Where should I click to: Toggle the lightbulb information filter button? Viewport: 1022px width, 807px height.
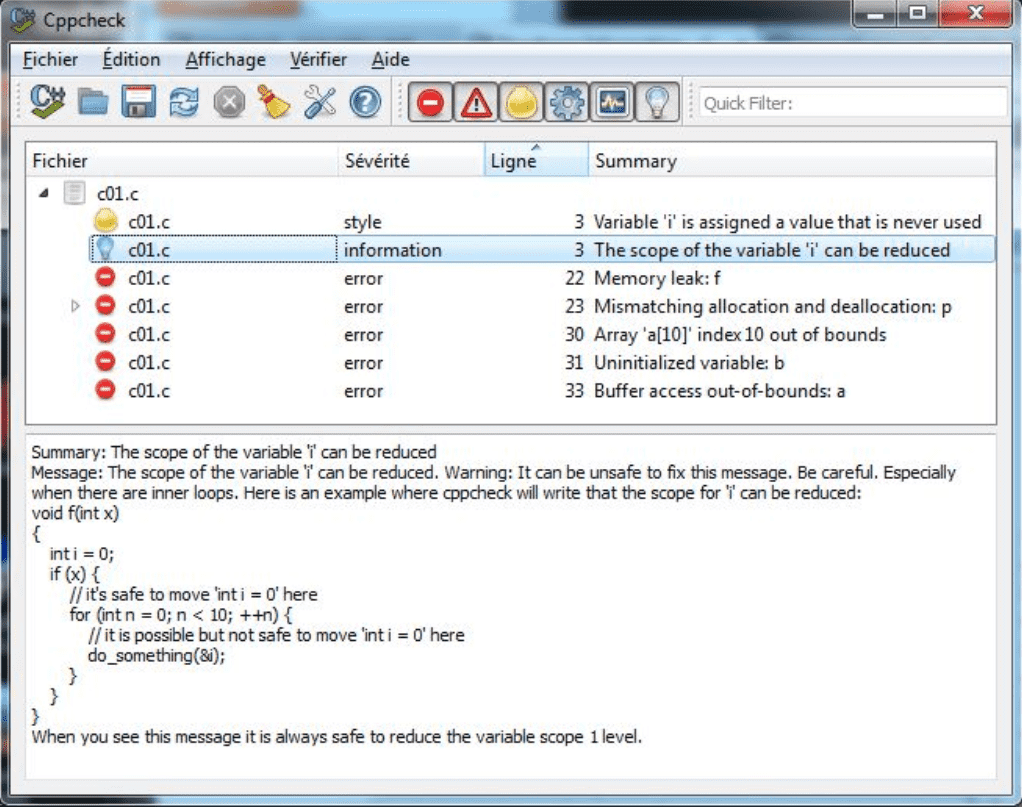[x=658, y=102]
